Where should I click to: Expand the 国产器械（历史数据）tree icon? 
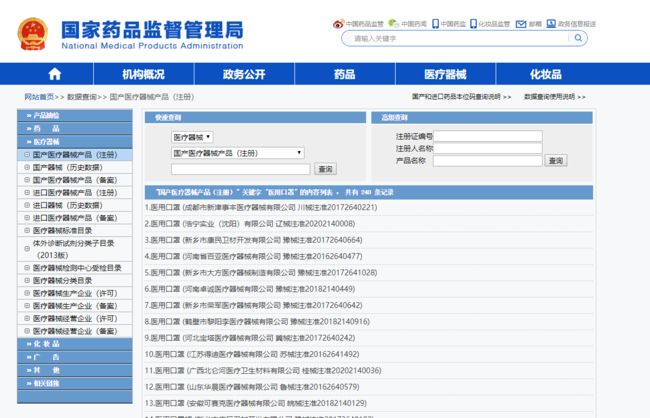27,167
